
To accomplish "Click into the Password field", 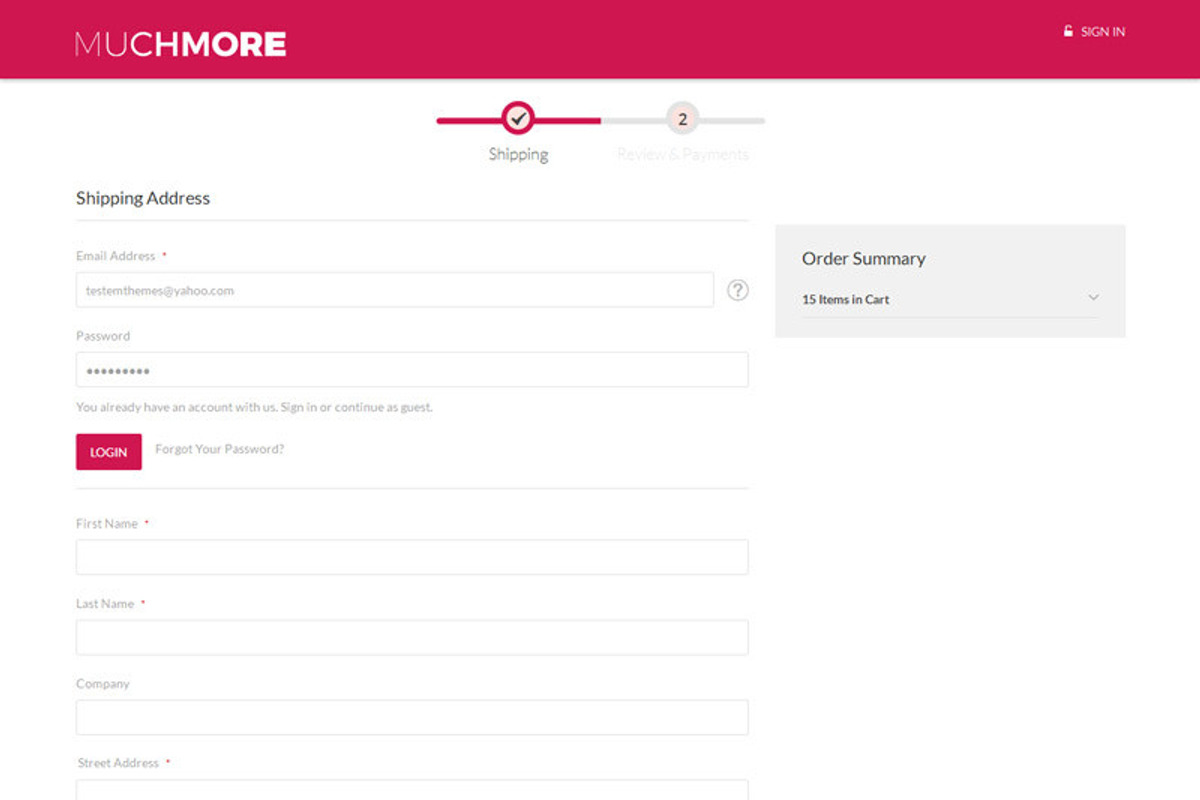I will [411, 370].
